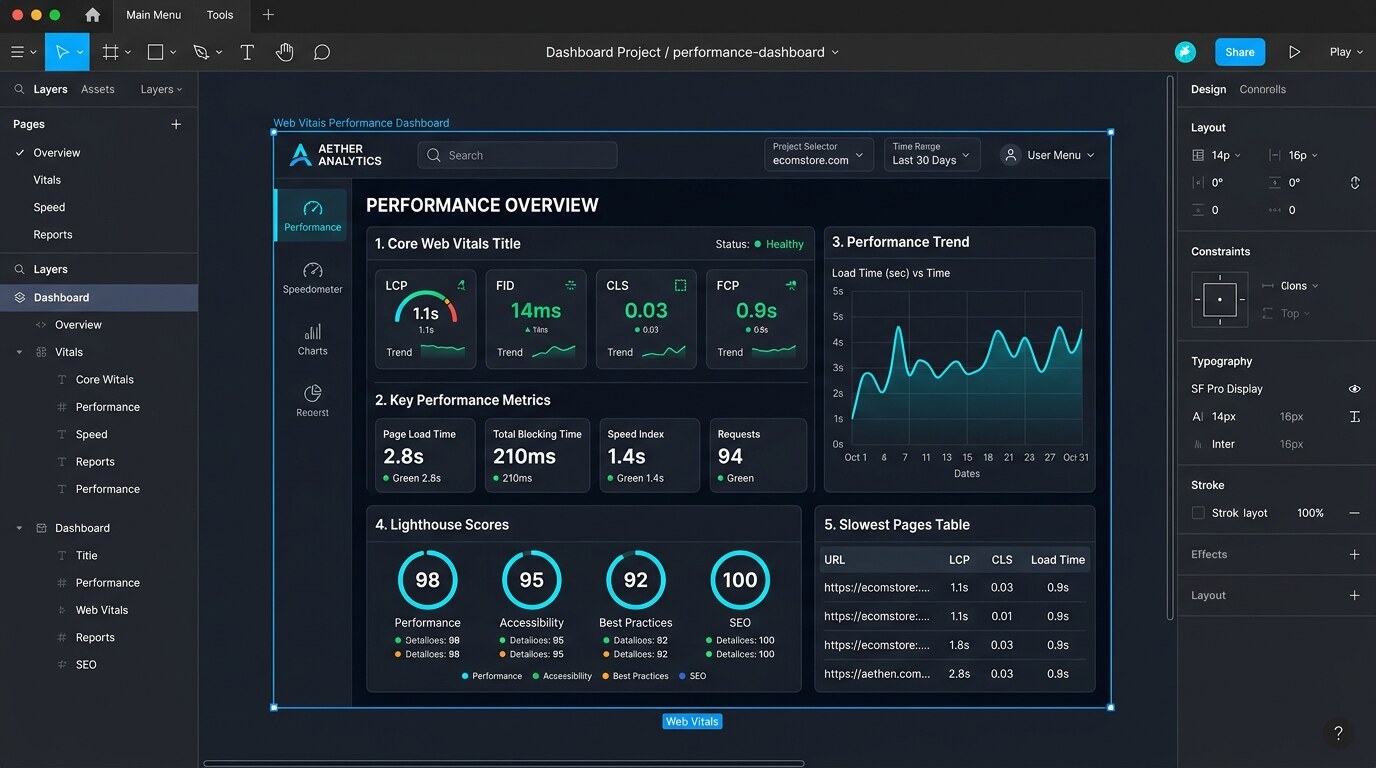Click the stroke opacity 100% value
Image resolution: width=1376 pixels, height=768 pixels.
[x=1310, y=513]
